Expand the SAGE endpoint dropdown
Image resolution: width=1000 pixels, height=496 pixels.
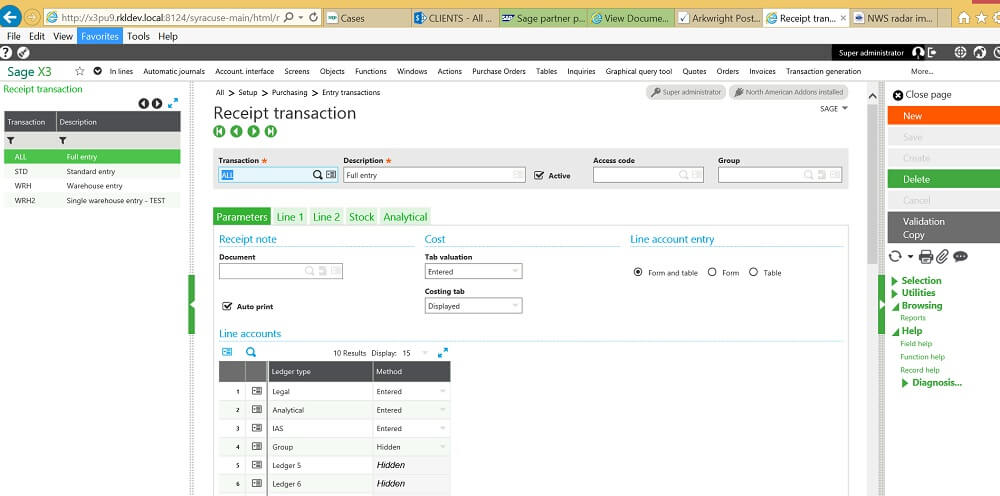[834, 108]
